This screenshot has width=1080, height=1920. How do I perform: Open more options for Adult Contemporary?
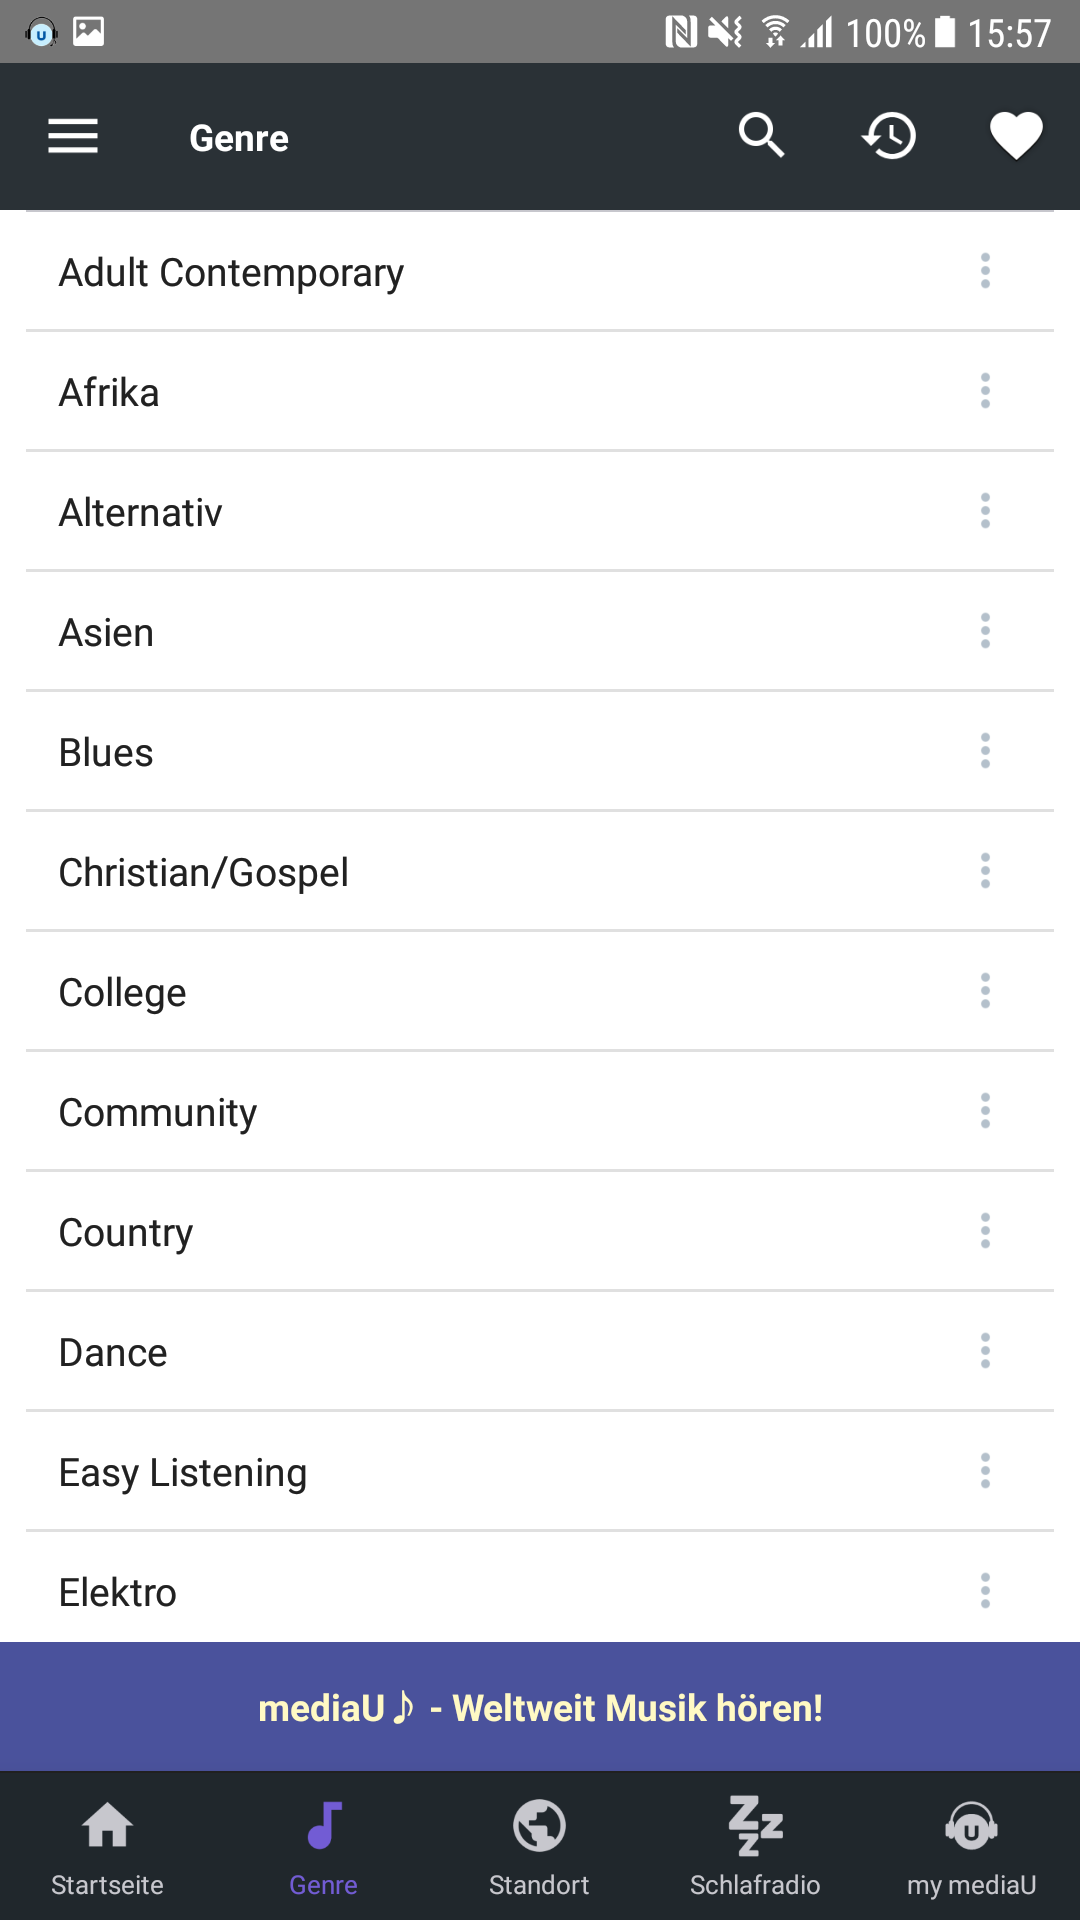(x=985, y=271)
